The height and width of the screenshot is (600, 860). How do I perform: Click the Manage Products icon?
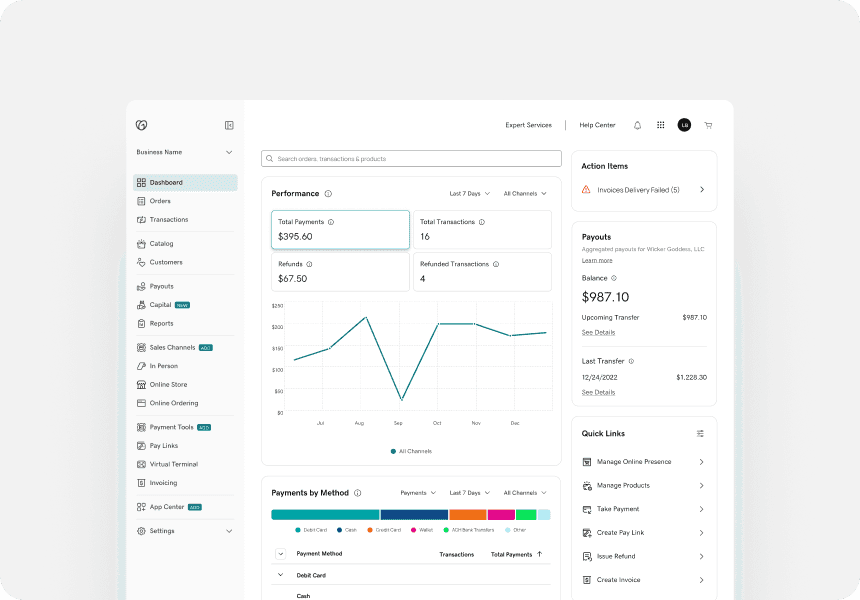(587, 485)
